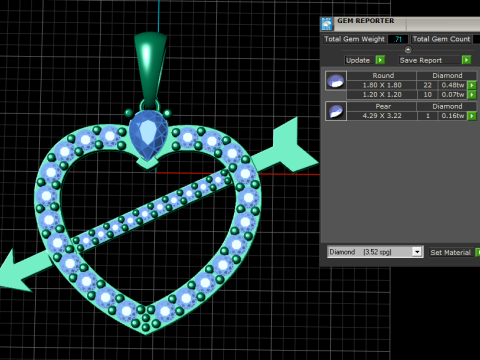The height and width of the screenshot is (360, 480).
Task: Click the count 10 cell
Action: (x=427, y=95)
